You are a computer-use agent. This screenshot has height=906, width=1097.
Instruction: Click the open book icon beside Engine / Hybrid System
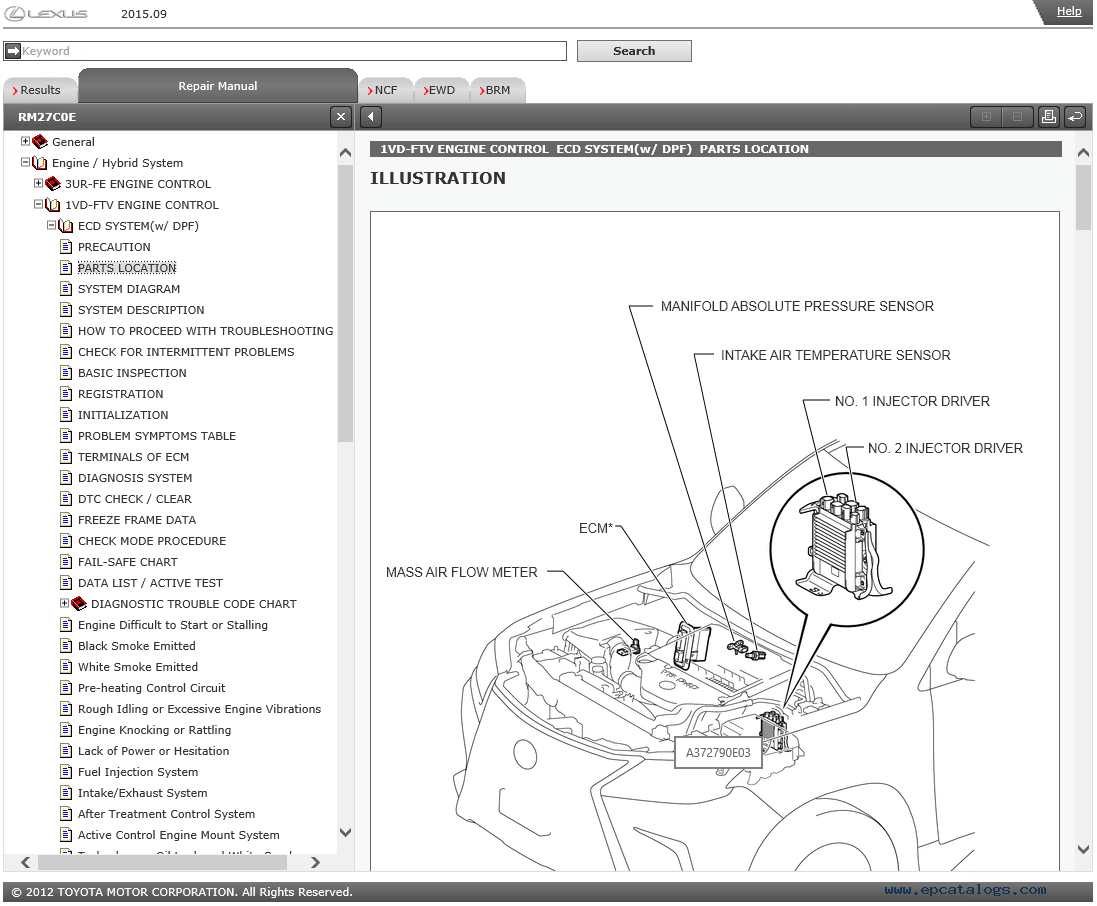[x=40, y=163]
